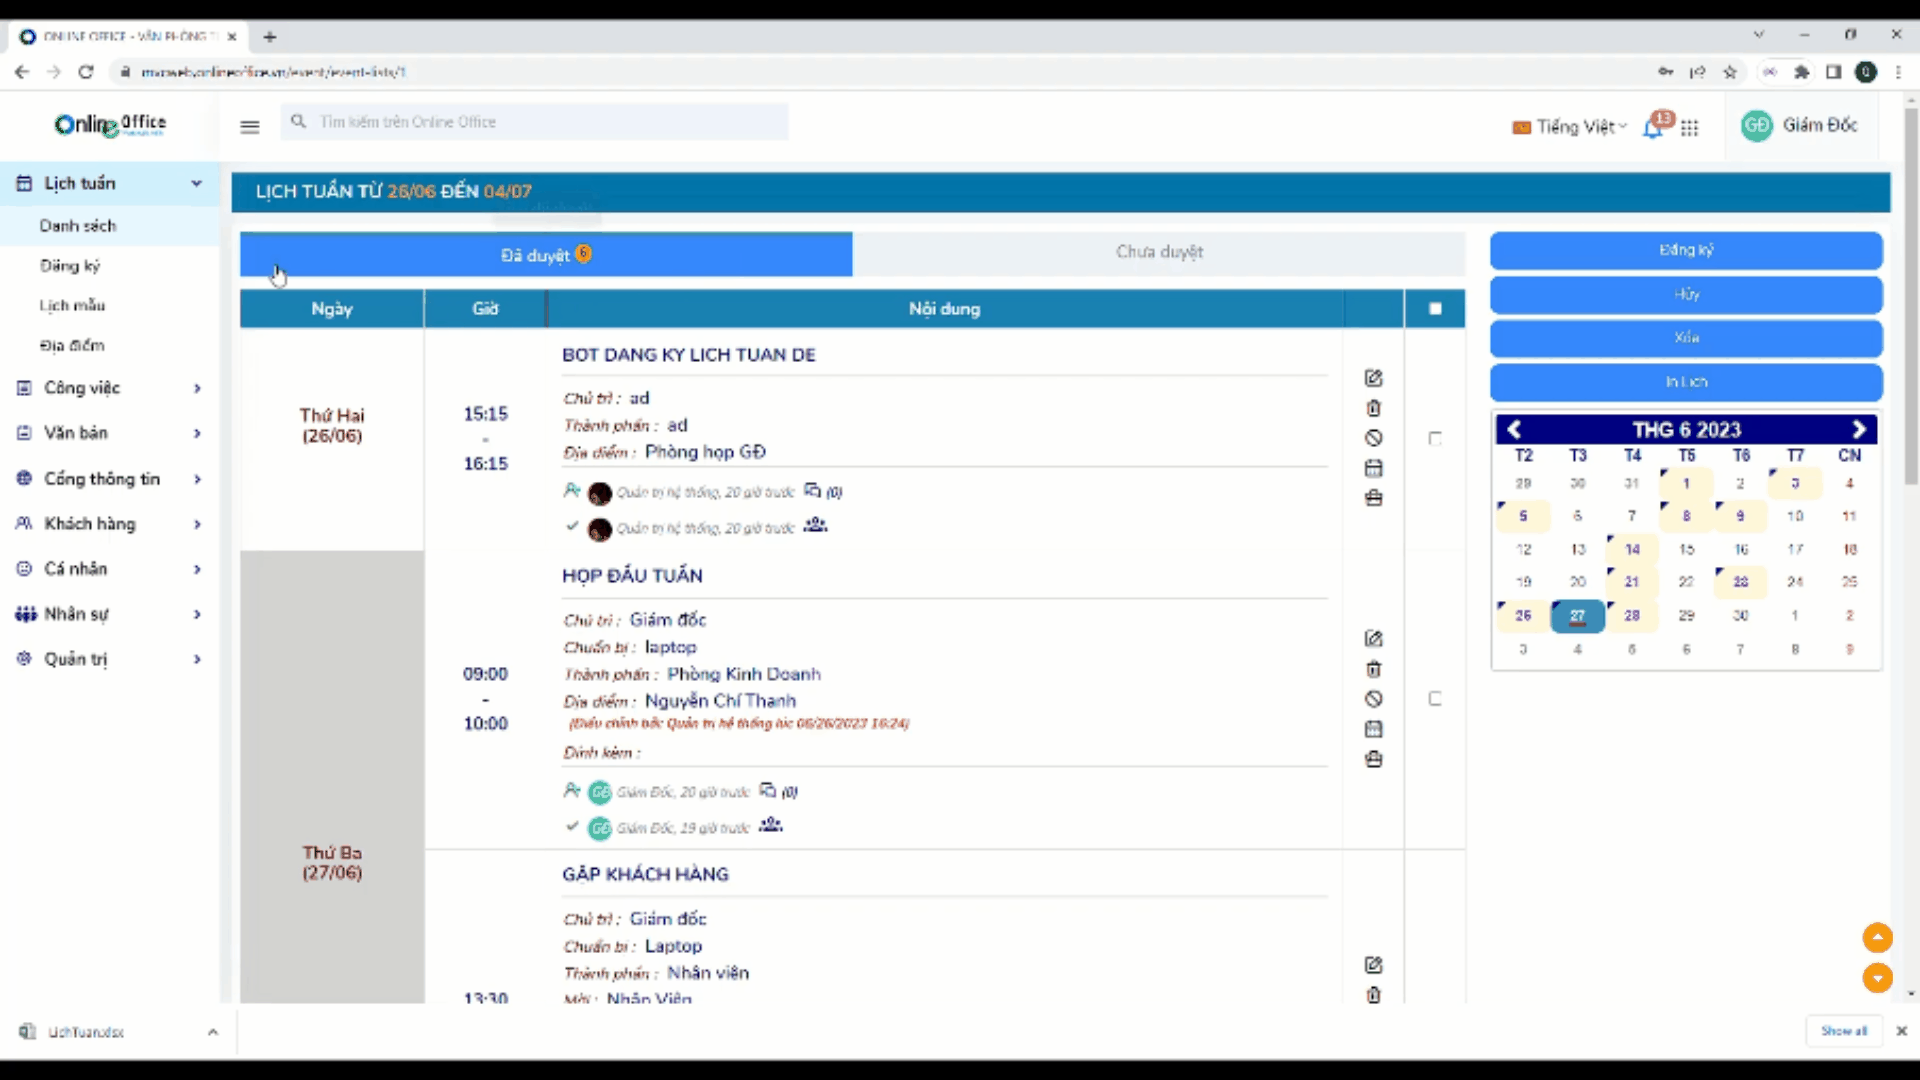Click participants group icon under BOT DANG KY
This screenshot has width=1920, height=1080.
815,525
